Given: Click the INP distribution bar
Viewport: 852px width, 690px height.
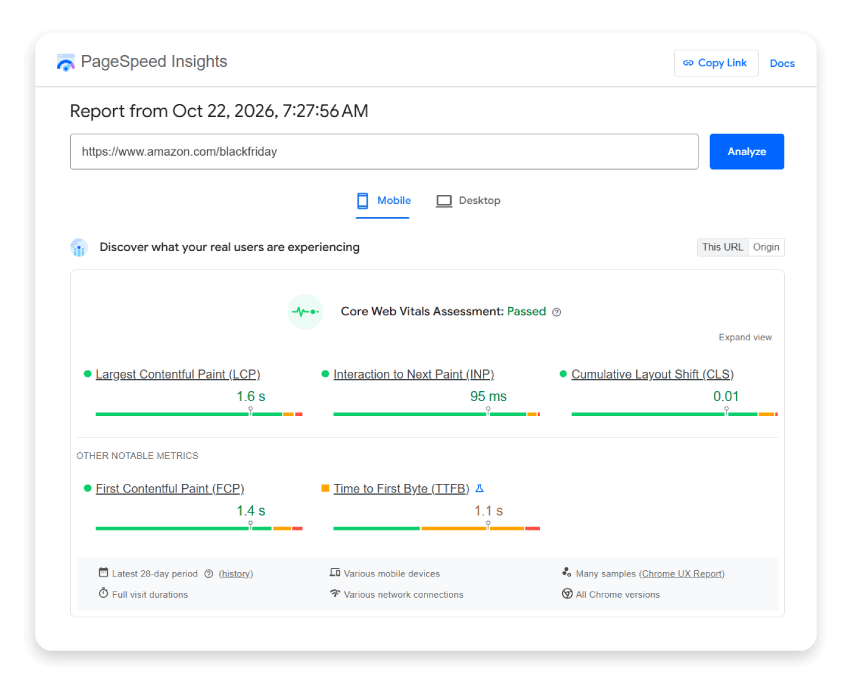Looking at the screenshot, I should pos(436,414).
